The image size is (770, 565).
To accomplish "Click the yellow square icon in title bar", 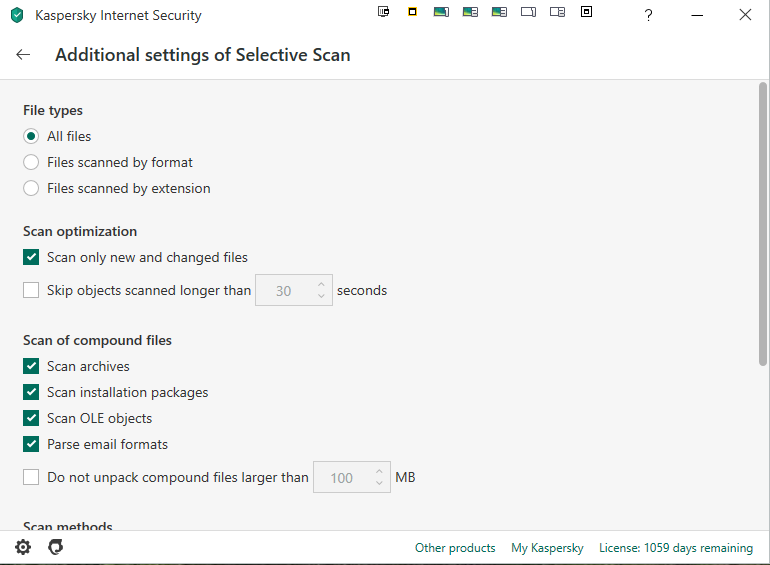I will tap(412, 12).
